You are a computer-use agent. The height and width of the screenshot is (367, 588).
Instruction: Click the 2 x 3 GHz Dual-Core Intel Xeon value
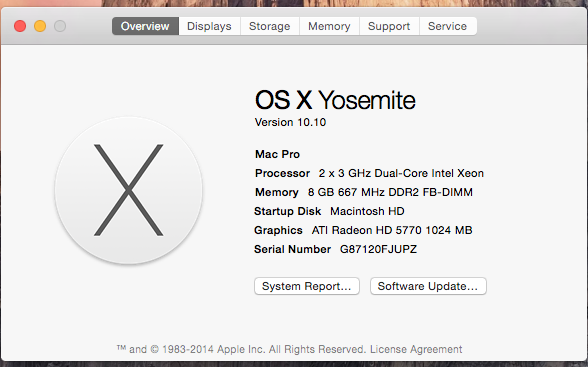[x=401, y=173]
